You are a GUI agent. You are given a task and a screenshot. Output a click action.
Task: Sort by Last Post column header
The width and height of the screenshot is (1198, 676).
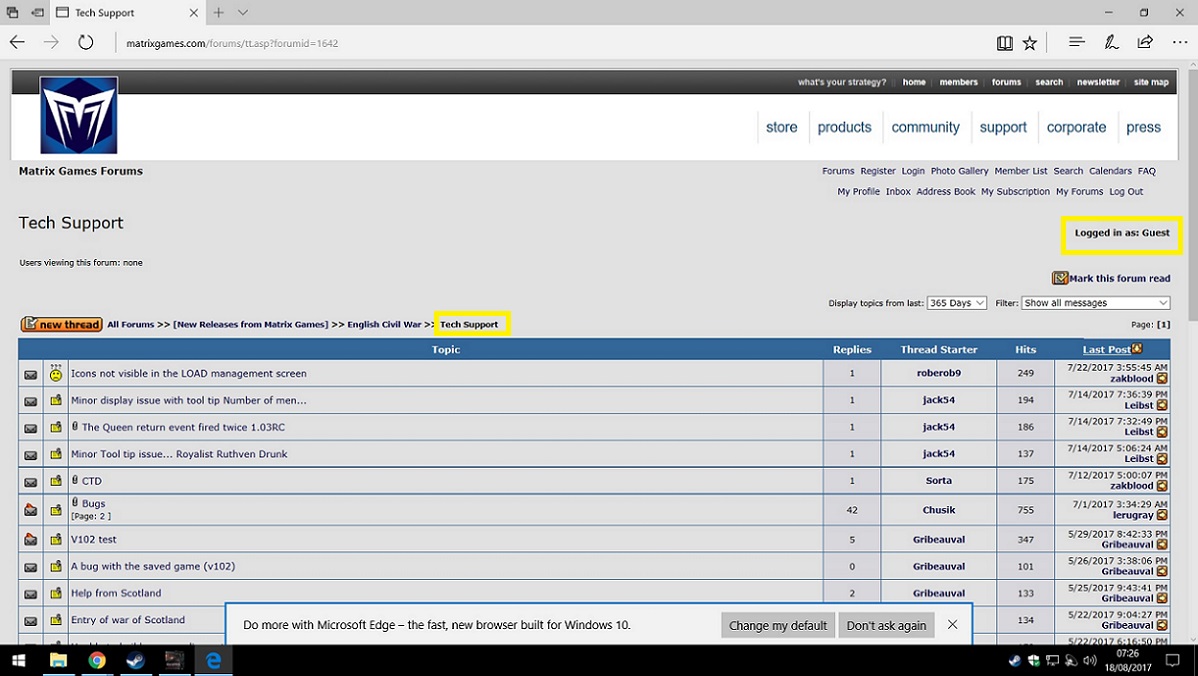(x=1106, y=349)
